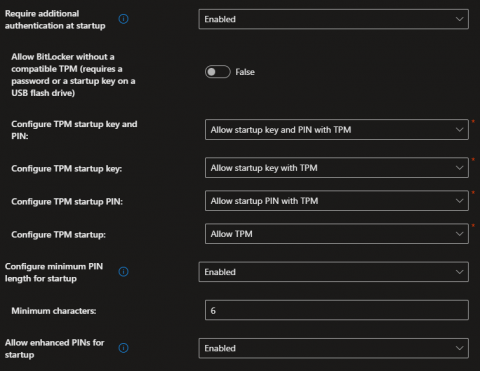The width and height of the screenshot is (480, 371).
Task: Click the 'Configure TPM startup PIN:' label
Action: click(x=67, y=202)
